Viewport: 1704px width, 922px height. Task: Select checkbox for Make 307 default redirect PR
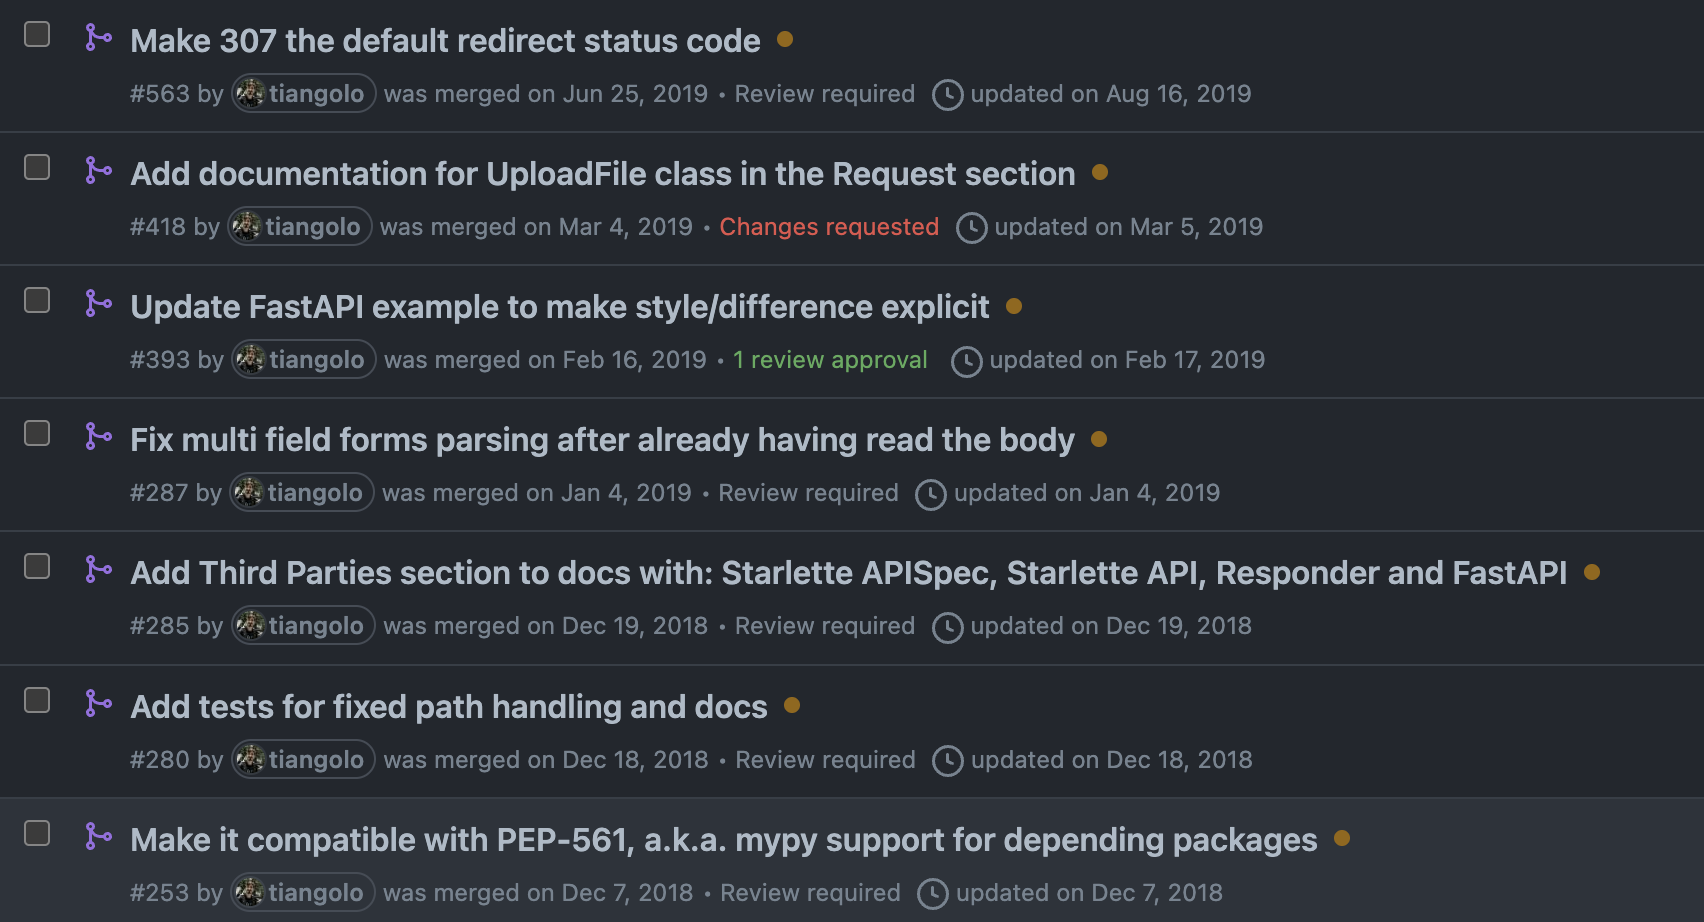(x=37, y=34)
